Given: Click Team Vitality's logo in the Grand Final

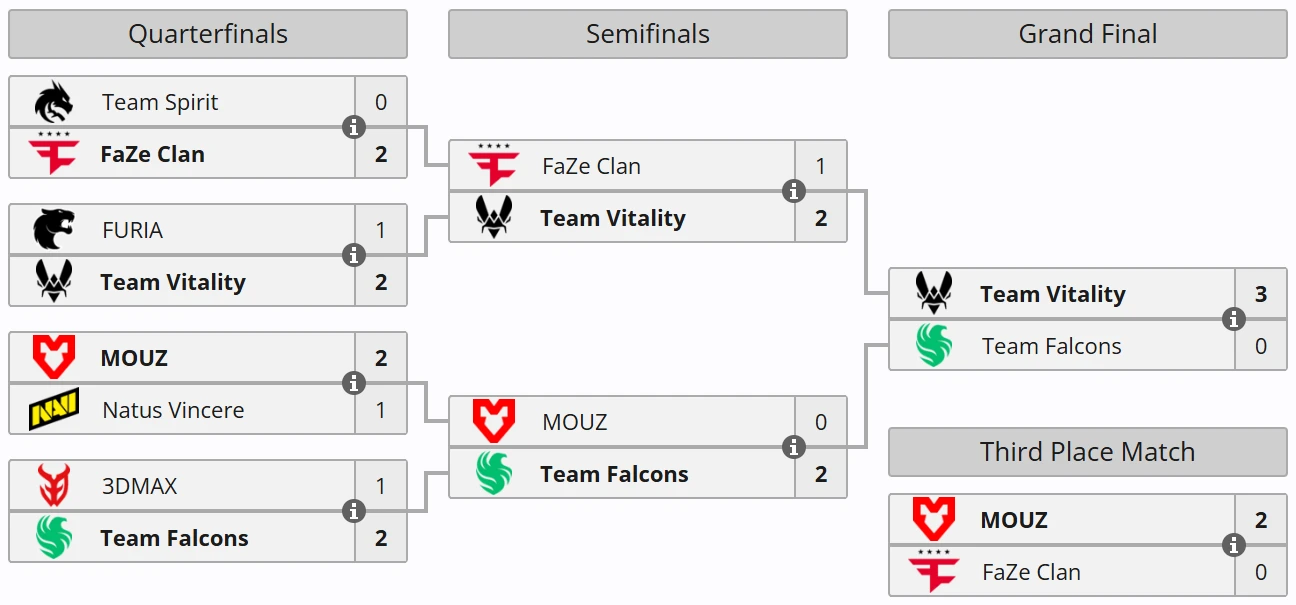Looking at the screenshot, I should [933, 294].
